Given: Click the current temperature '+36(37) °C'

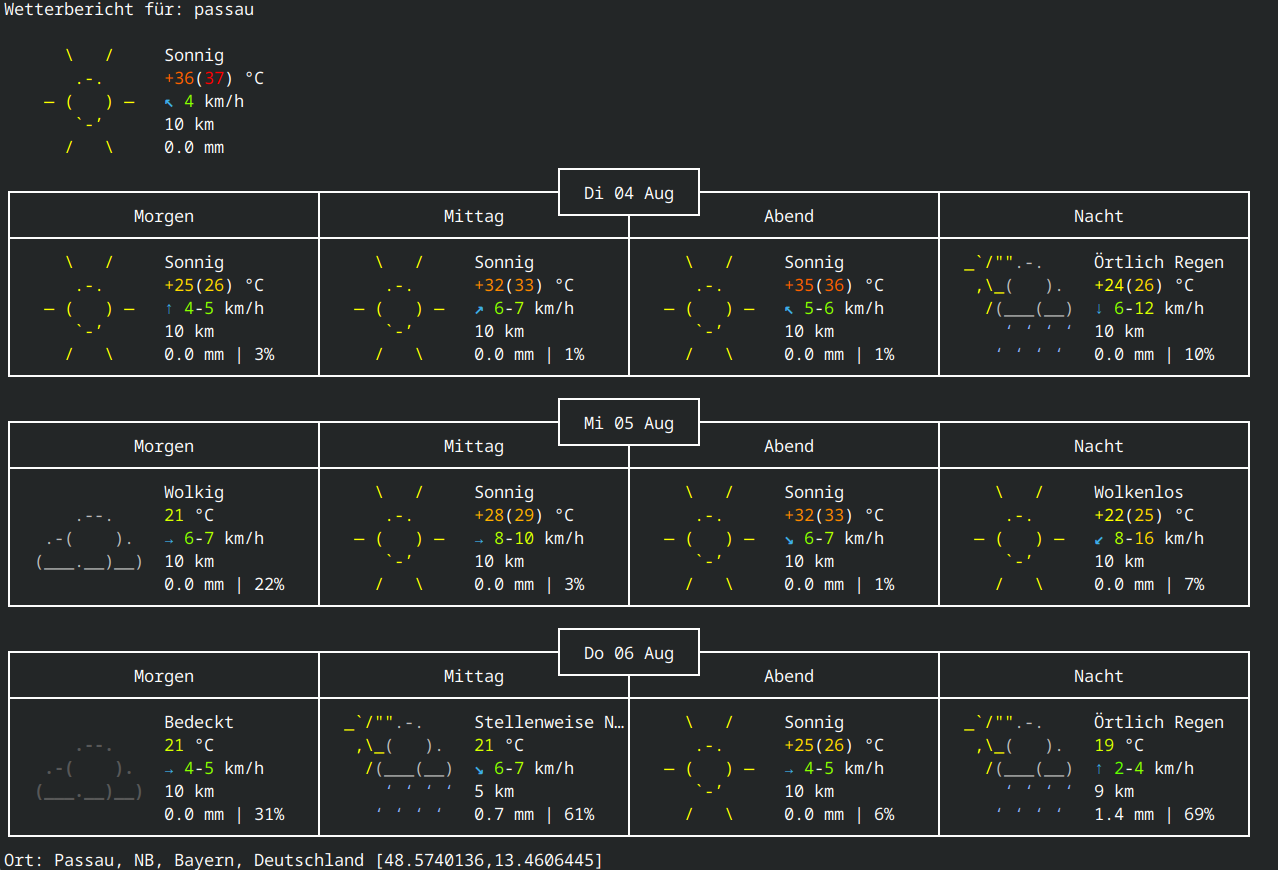Looking at the screenshot, I should coord(214,78).
